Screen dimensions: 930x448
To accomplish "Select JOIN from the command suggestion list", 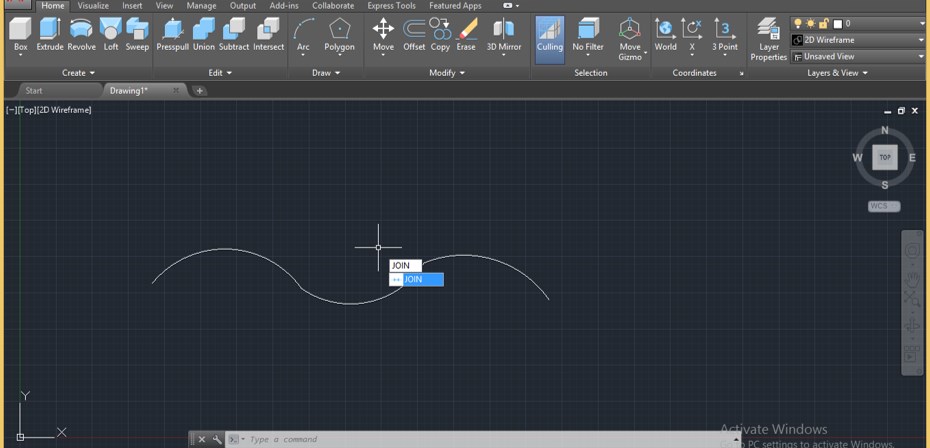I will [416, 280].
